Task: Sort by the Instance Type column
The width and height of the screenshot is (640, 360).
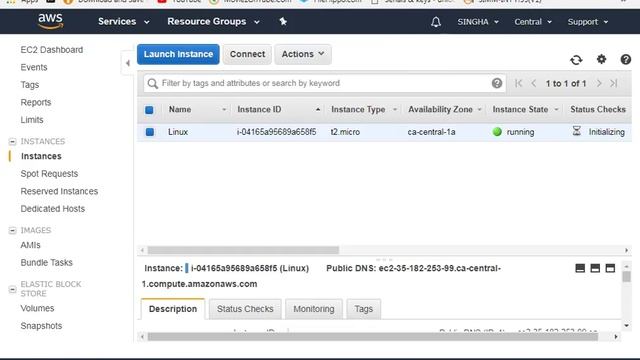Action: (x=358, y=109)
